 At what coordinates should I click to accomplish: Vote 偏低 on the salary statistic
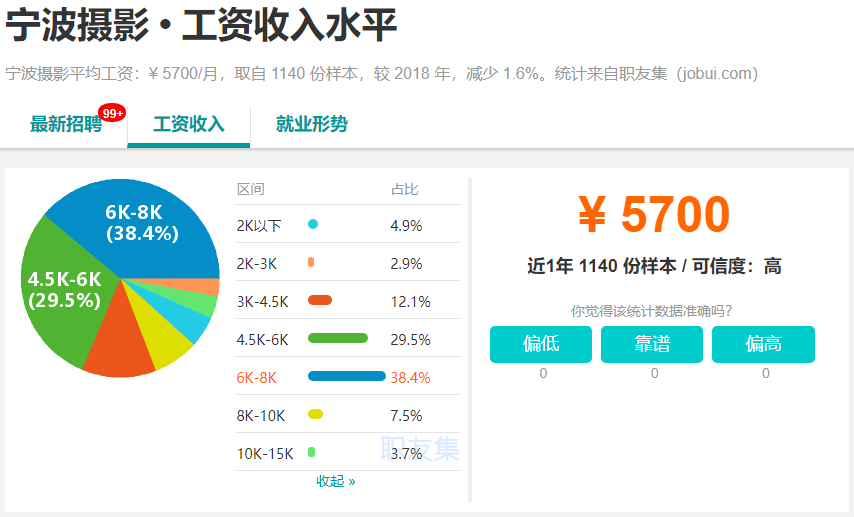[541, 344]
